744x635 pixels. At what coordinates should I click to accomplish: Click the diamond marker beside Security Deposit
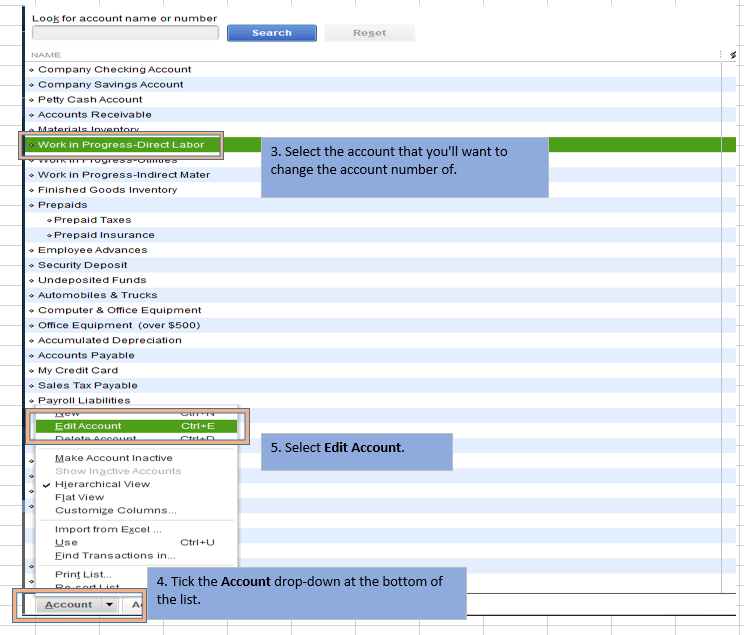point(31,266)
